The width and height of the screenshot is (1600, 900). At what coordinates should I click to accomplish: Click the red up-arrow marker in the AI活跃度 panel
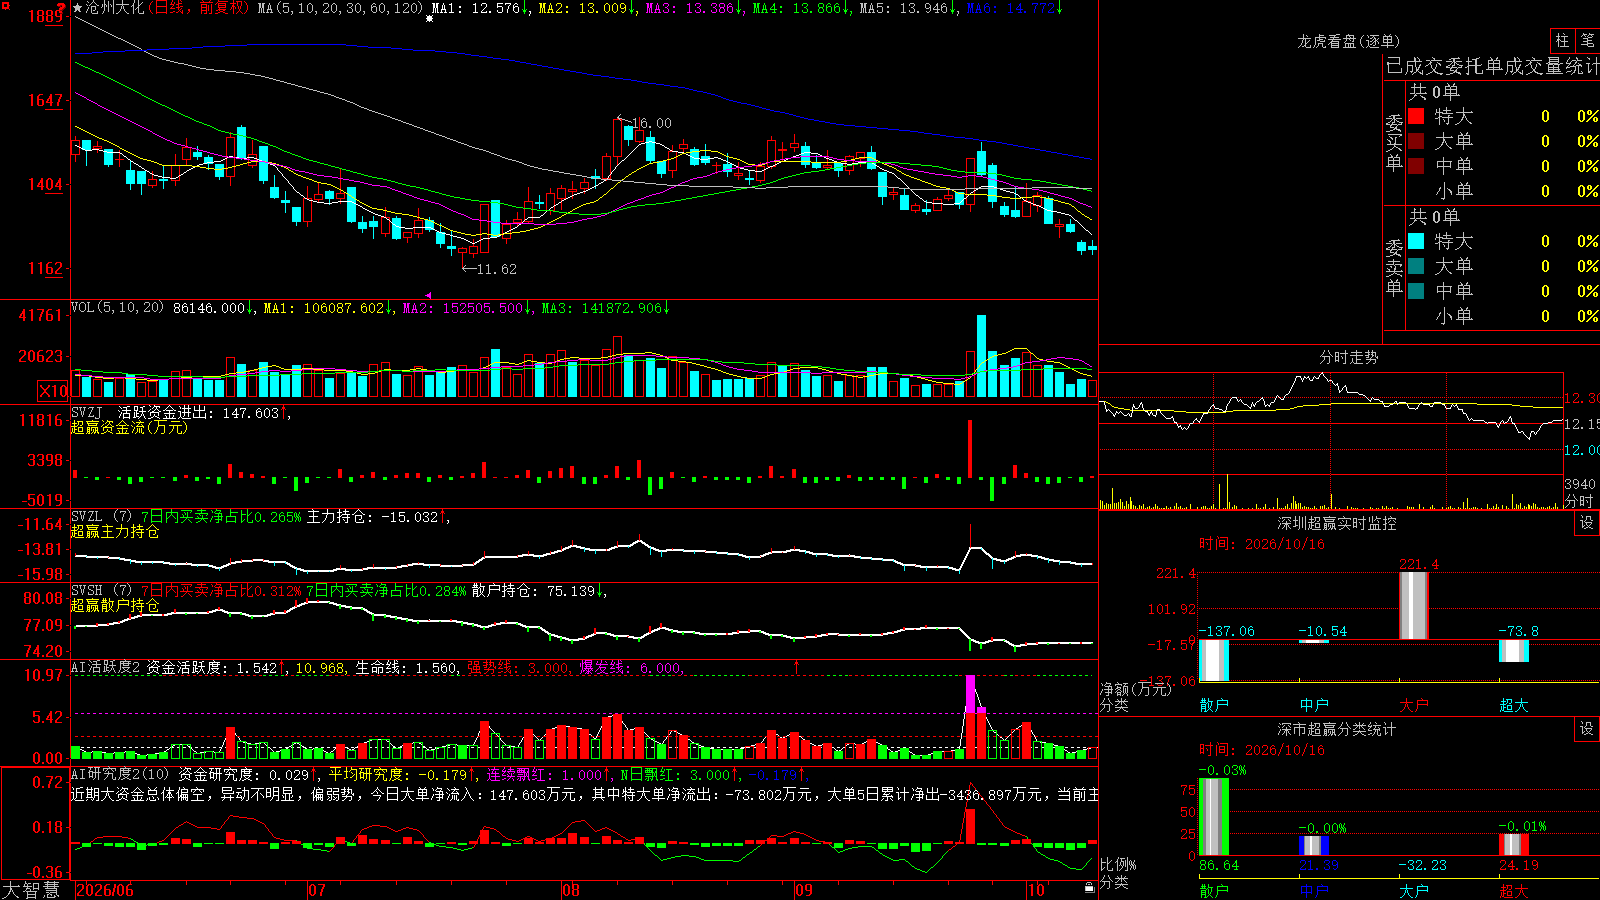797,666
